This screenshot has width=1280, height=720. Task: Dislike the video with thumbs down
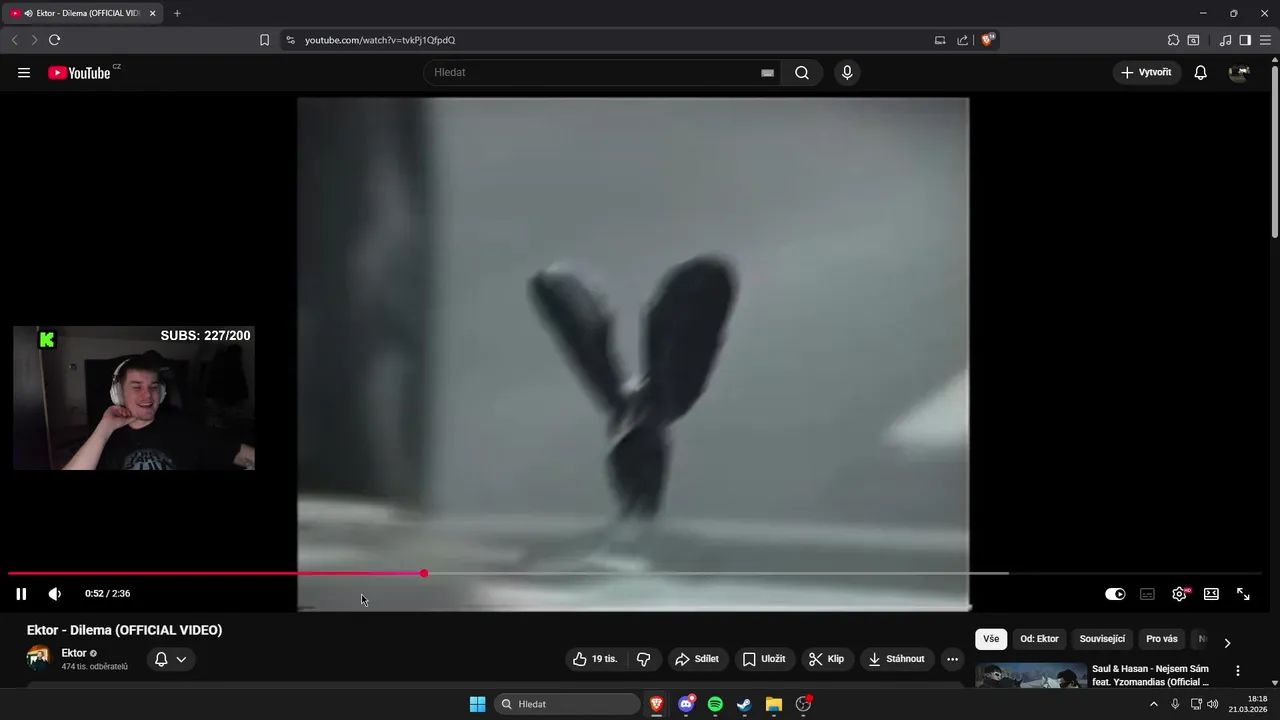coord(644,659)
